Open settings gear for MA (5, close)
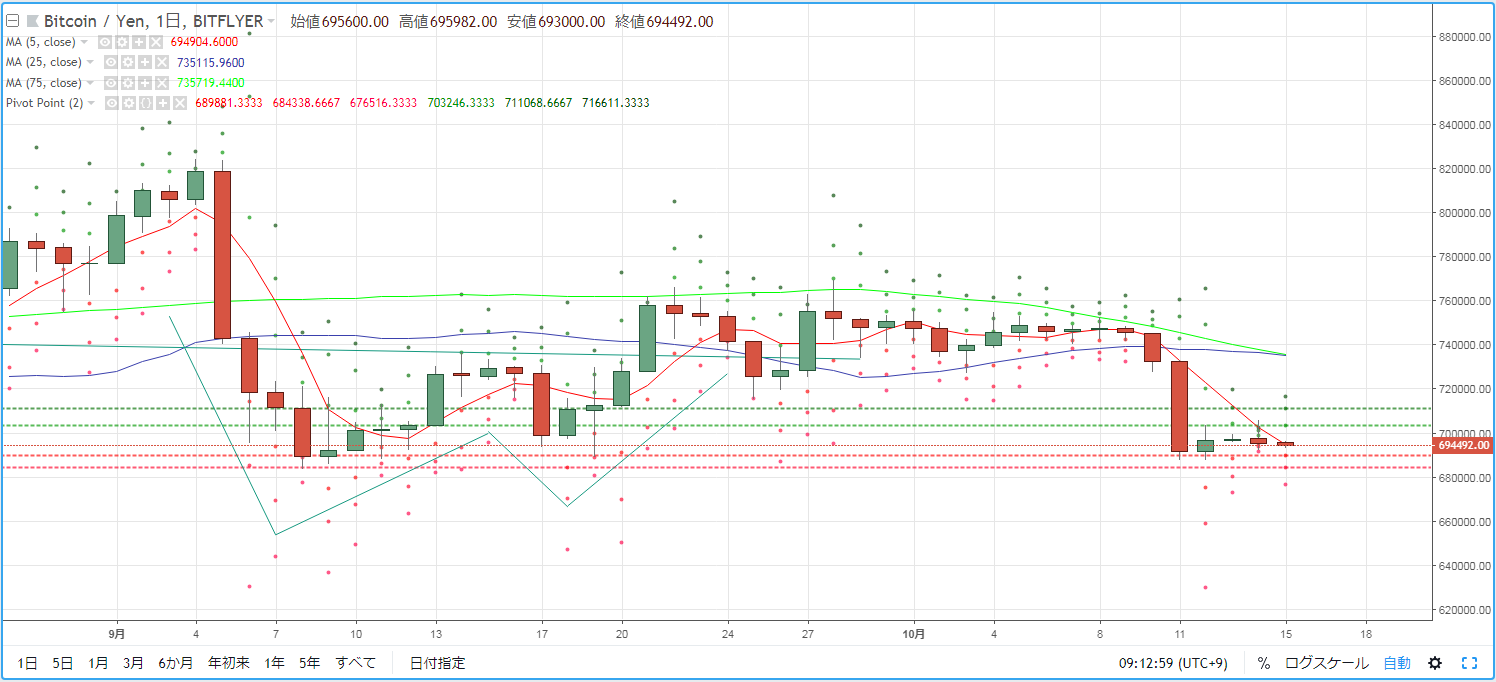The height and width of the screenshot is (682, 1496). click(122, 42)
